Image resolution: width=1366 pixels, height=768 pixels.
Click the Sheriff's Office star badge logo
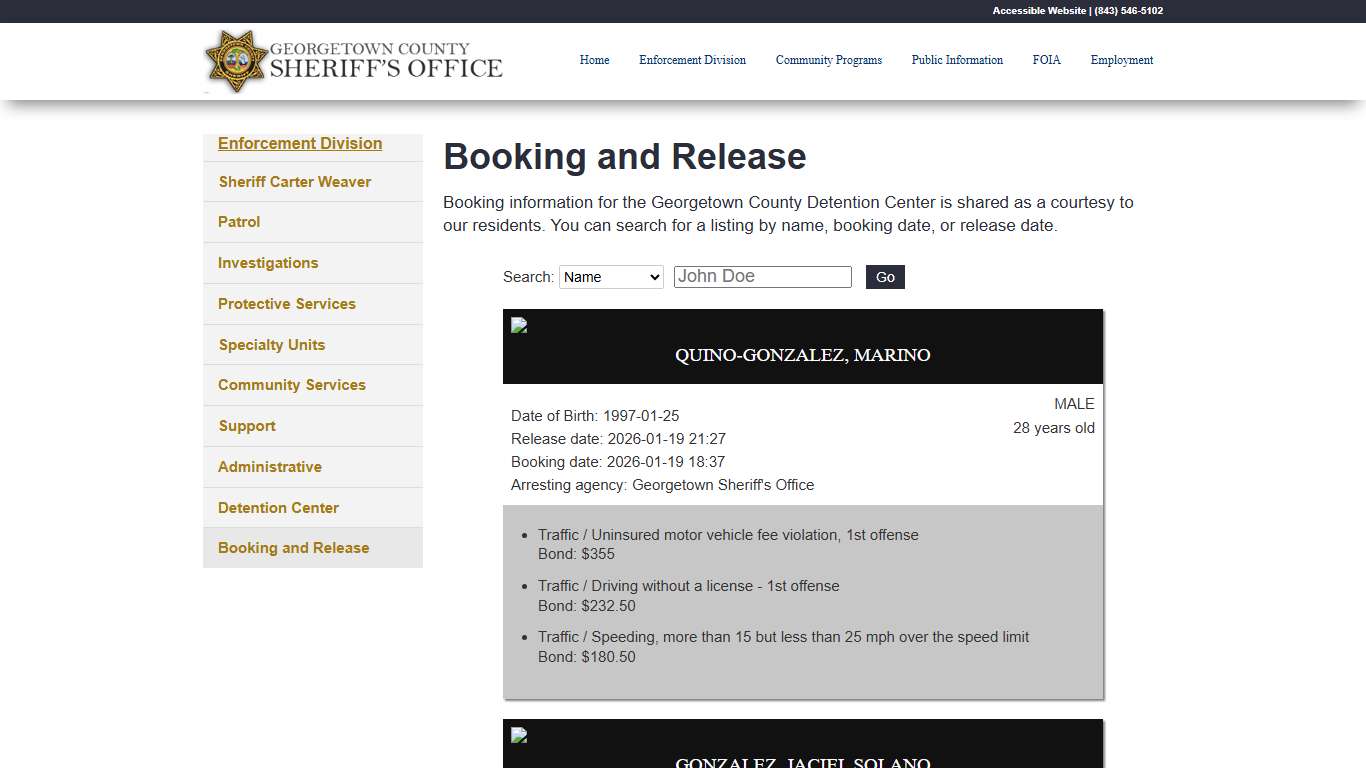click(236, 61)
